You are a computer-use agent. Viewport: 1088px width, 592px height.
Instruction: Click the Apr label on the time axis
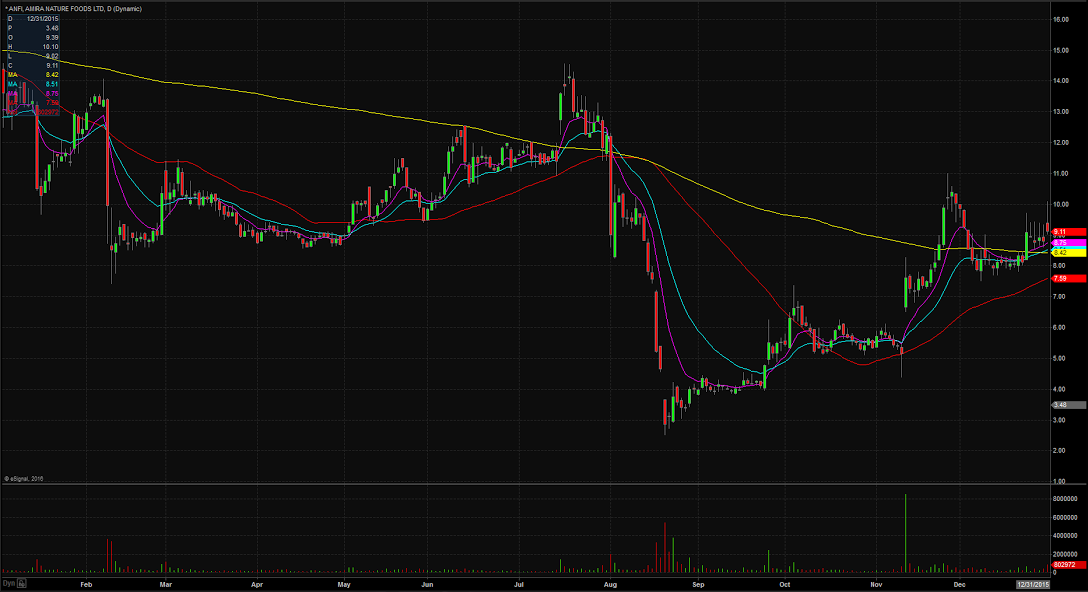[257, 584]
